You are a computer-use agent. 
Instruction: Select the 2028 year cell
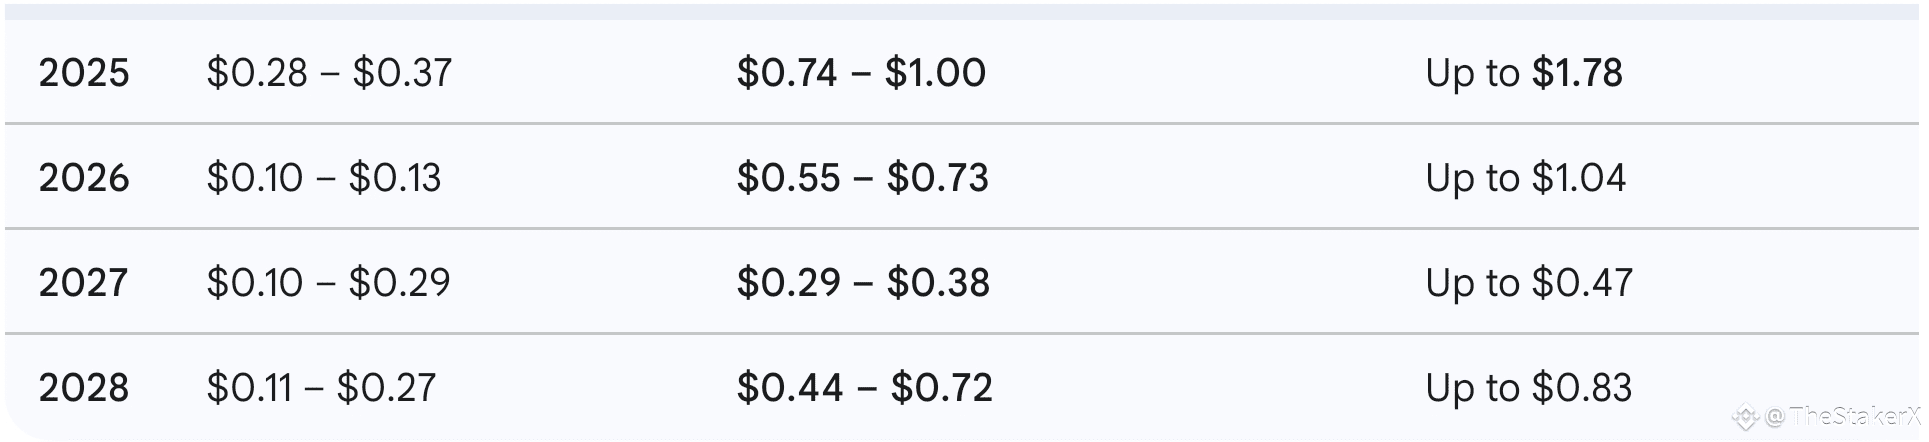tap(84, 388)
